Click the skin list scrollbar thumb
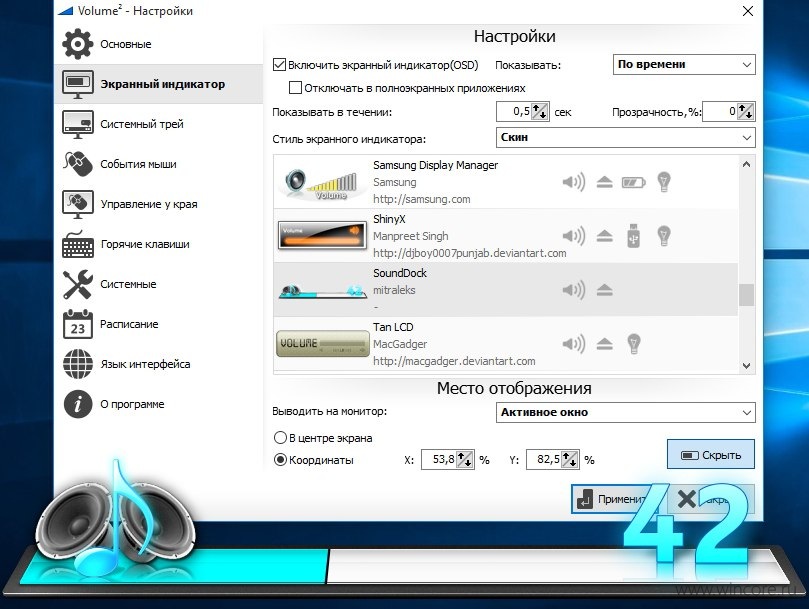Viewport: 809px width, 609px height. coord(746,295)
